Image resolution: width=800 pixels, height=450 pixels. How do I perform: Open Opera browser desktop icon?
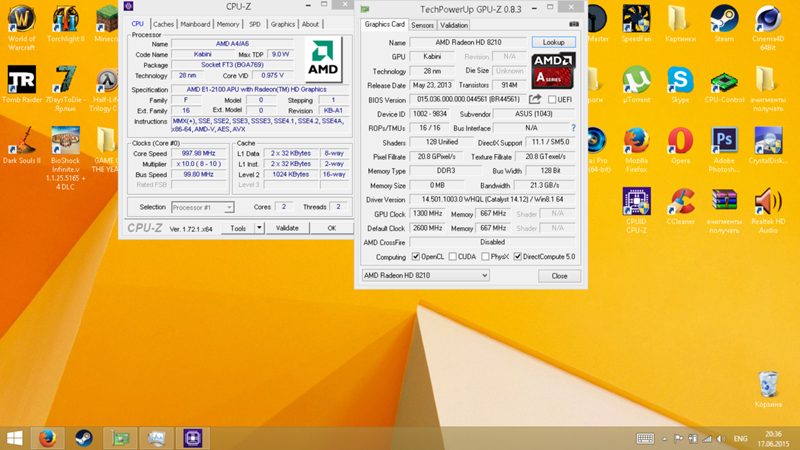(x=680, y=145)
